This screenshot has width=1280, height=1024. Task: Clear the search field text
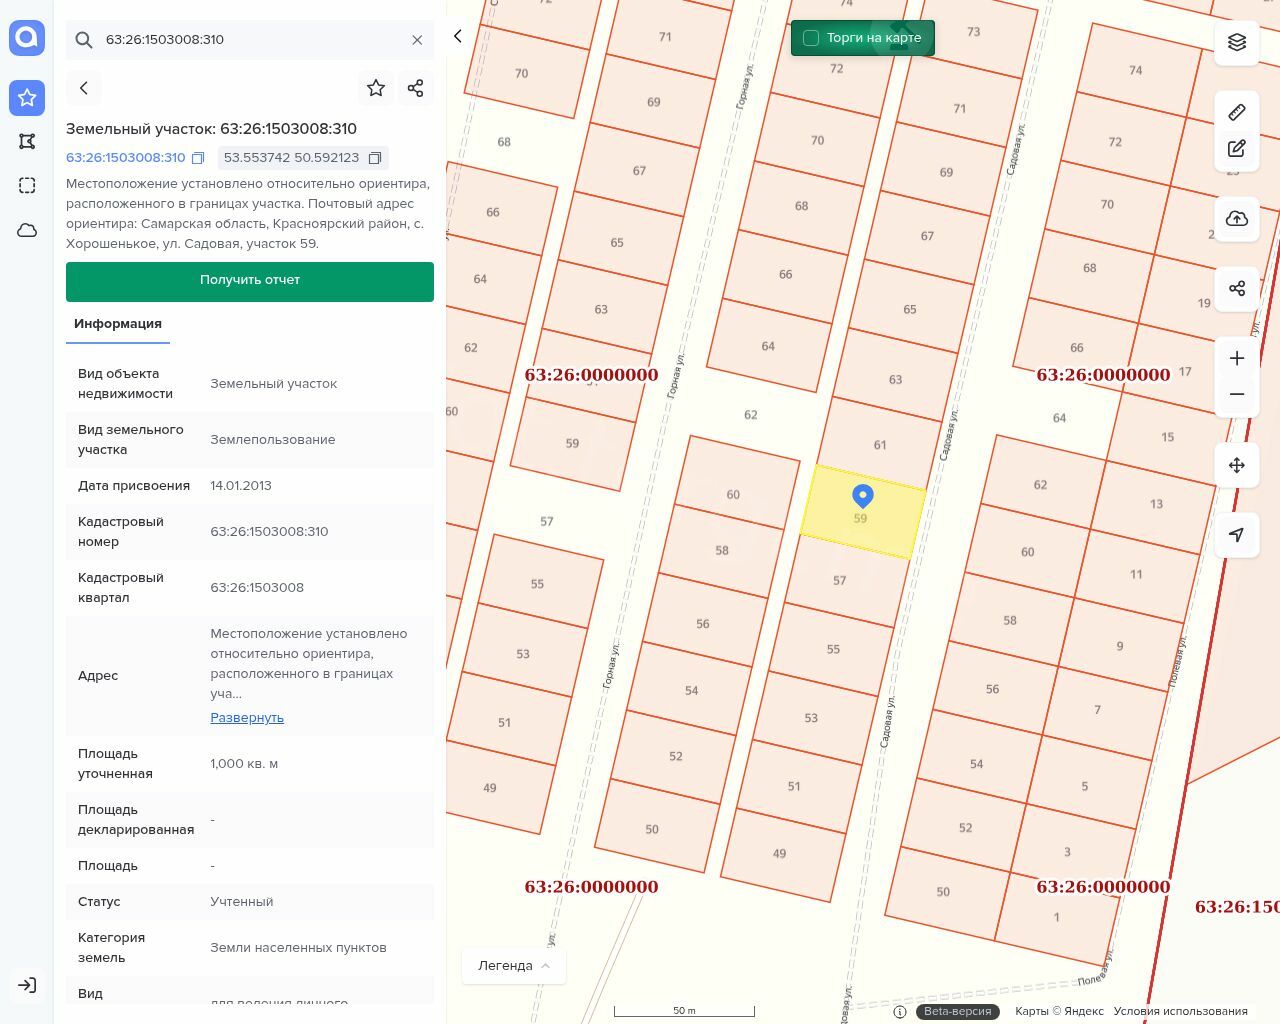(x=417, y=40)
